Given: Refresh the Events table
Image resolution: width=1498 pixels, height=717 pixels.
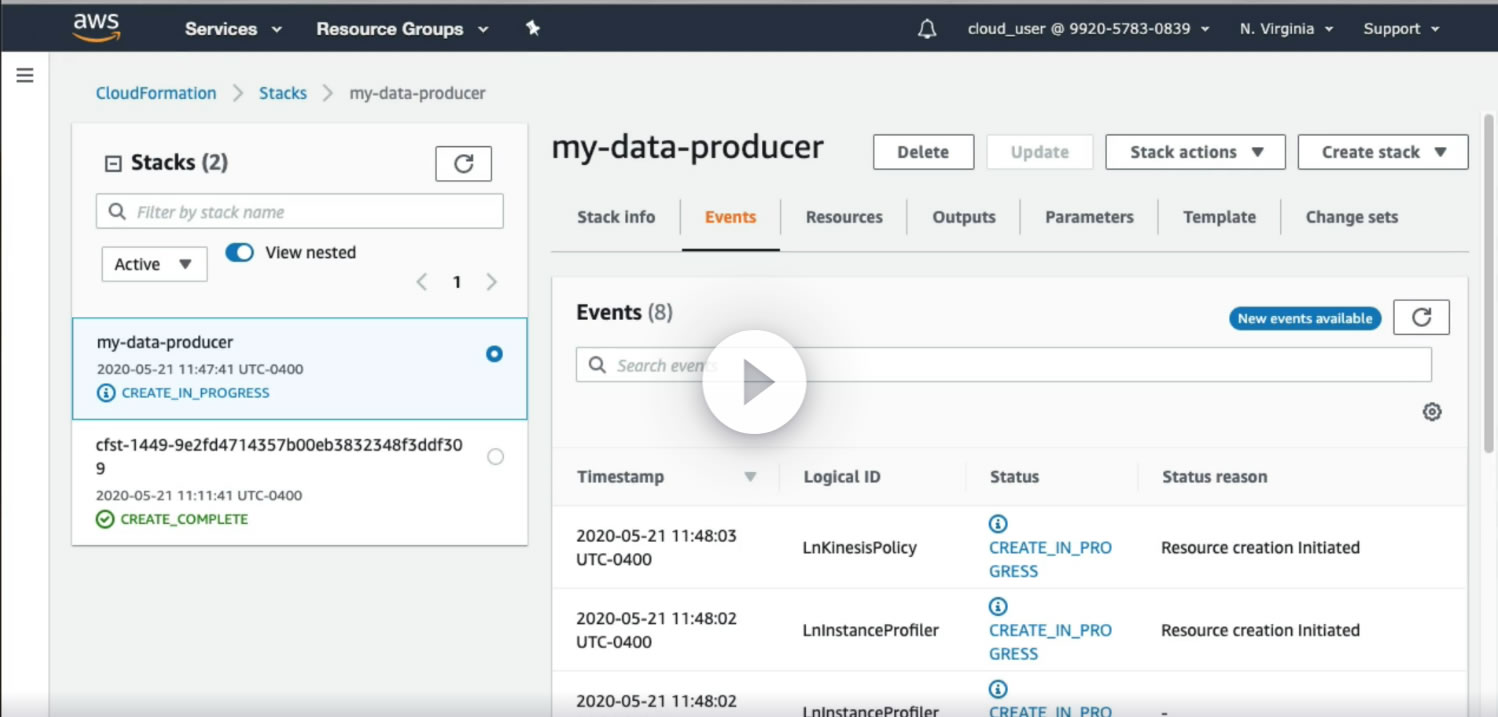Looking at the screenshot, I should click(1421, 318).
